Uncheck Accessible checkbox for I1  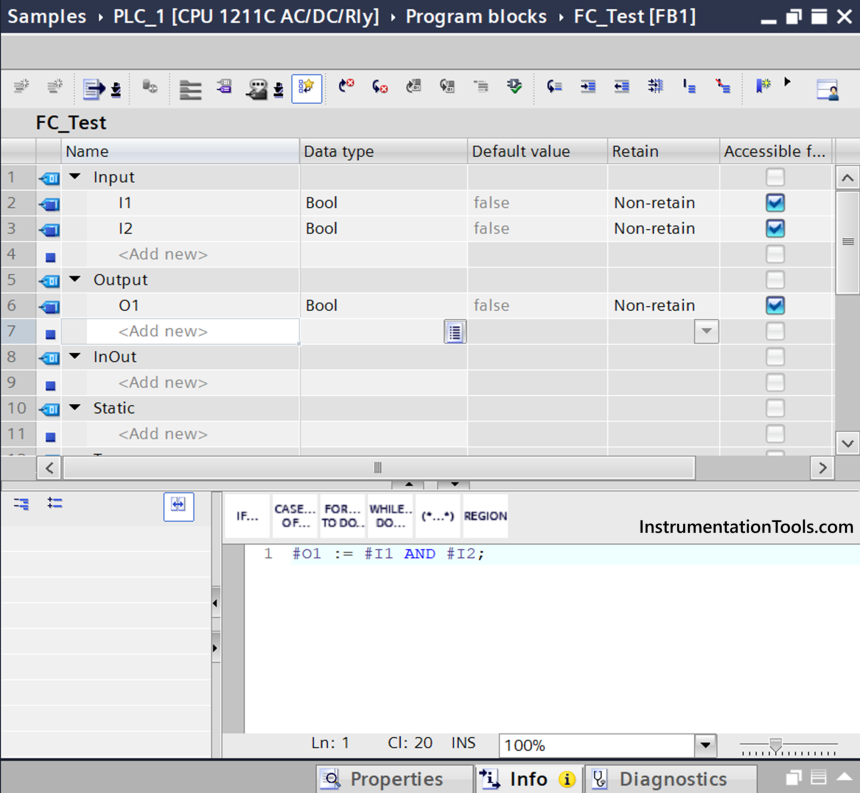click(x=775, y=202)
